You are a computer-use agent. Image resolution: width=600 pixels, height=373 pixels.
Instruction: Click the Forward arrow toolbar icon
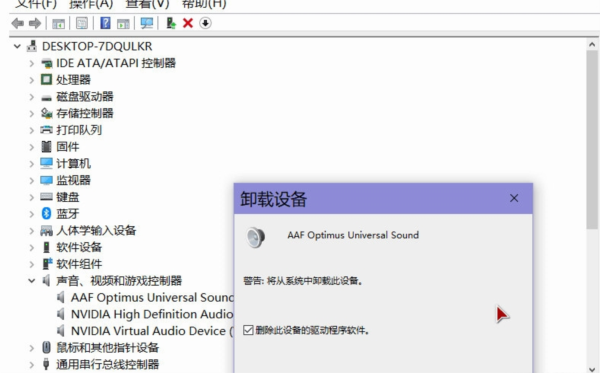[x=35, y=23]
